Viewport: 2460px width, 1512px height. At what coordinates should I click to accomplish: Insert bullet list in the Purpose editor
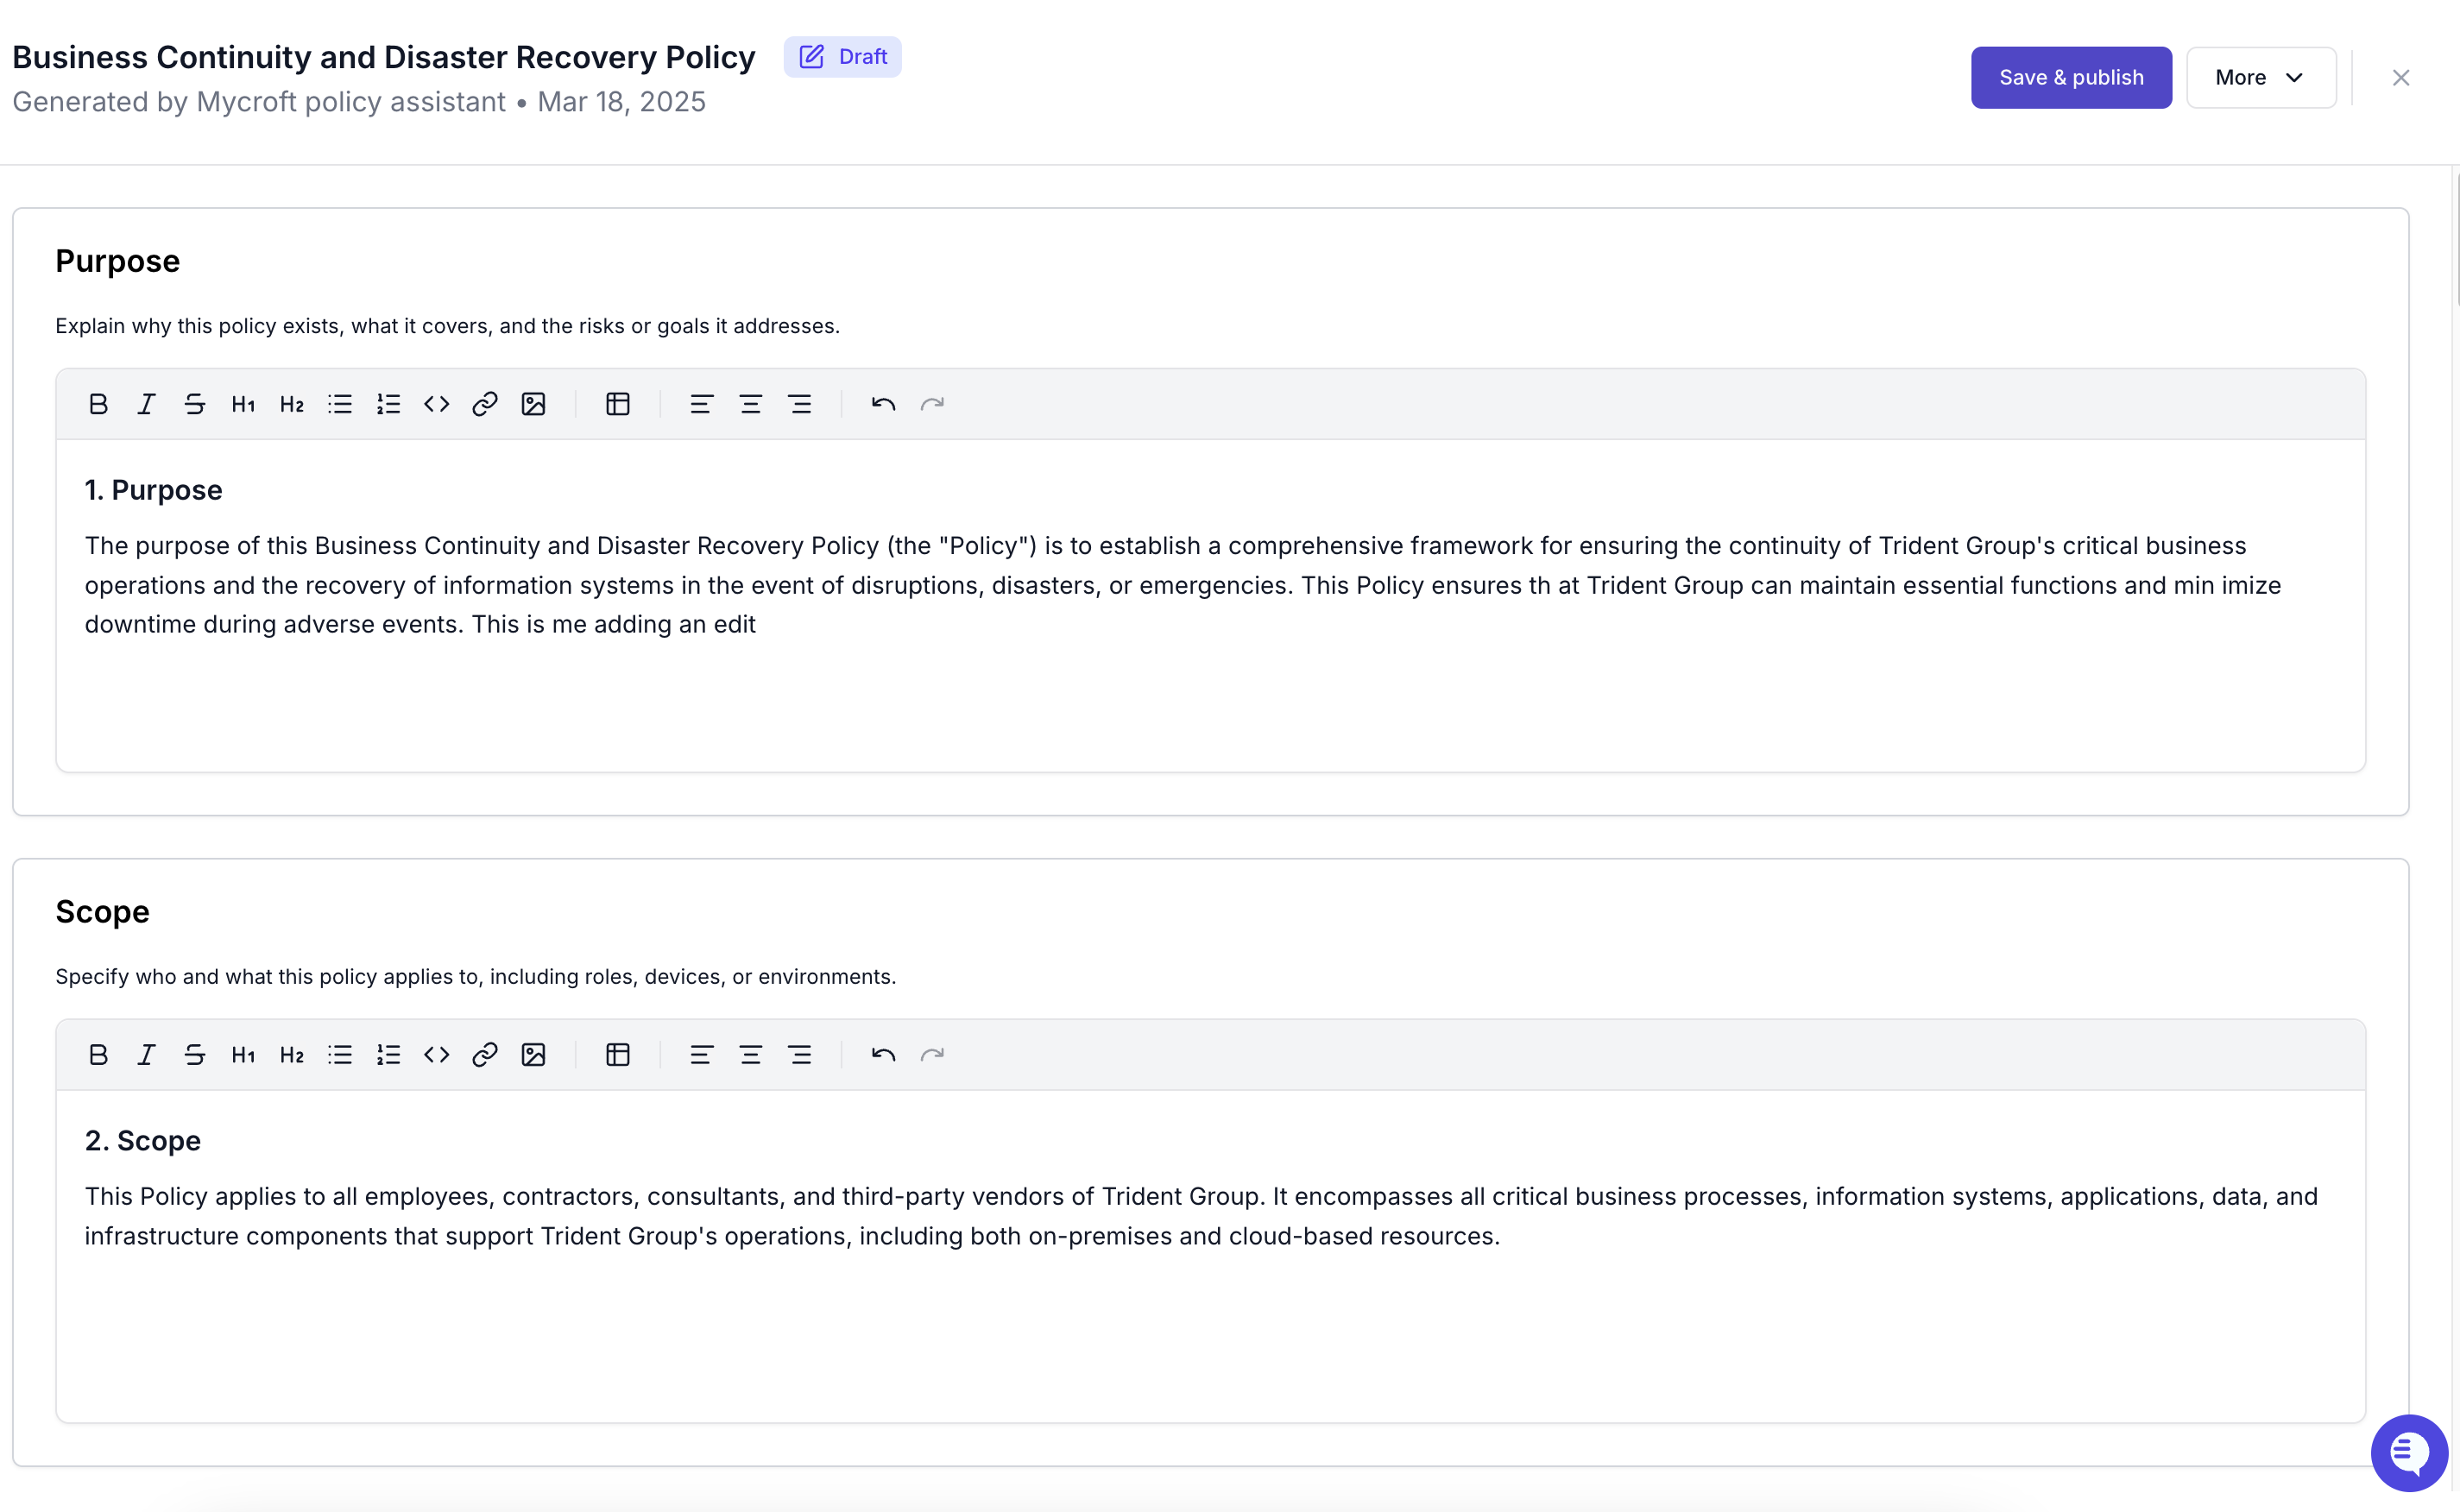coord(340,404)
